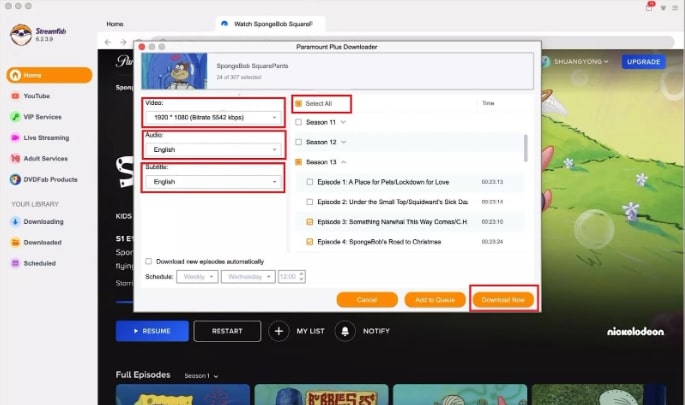Open the top-right hamburger menu icon
Screen dimensions: 685x405
(x=675, y=8)
